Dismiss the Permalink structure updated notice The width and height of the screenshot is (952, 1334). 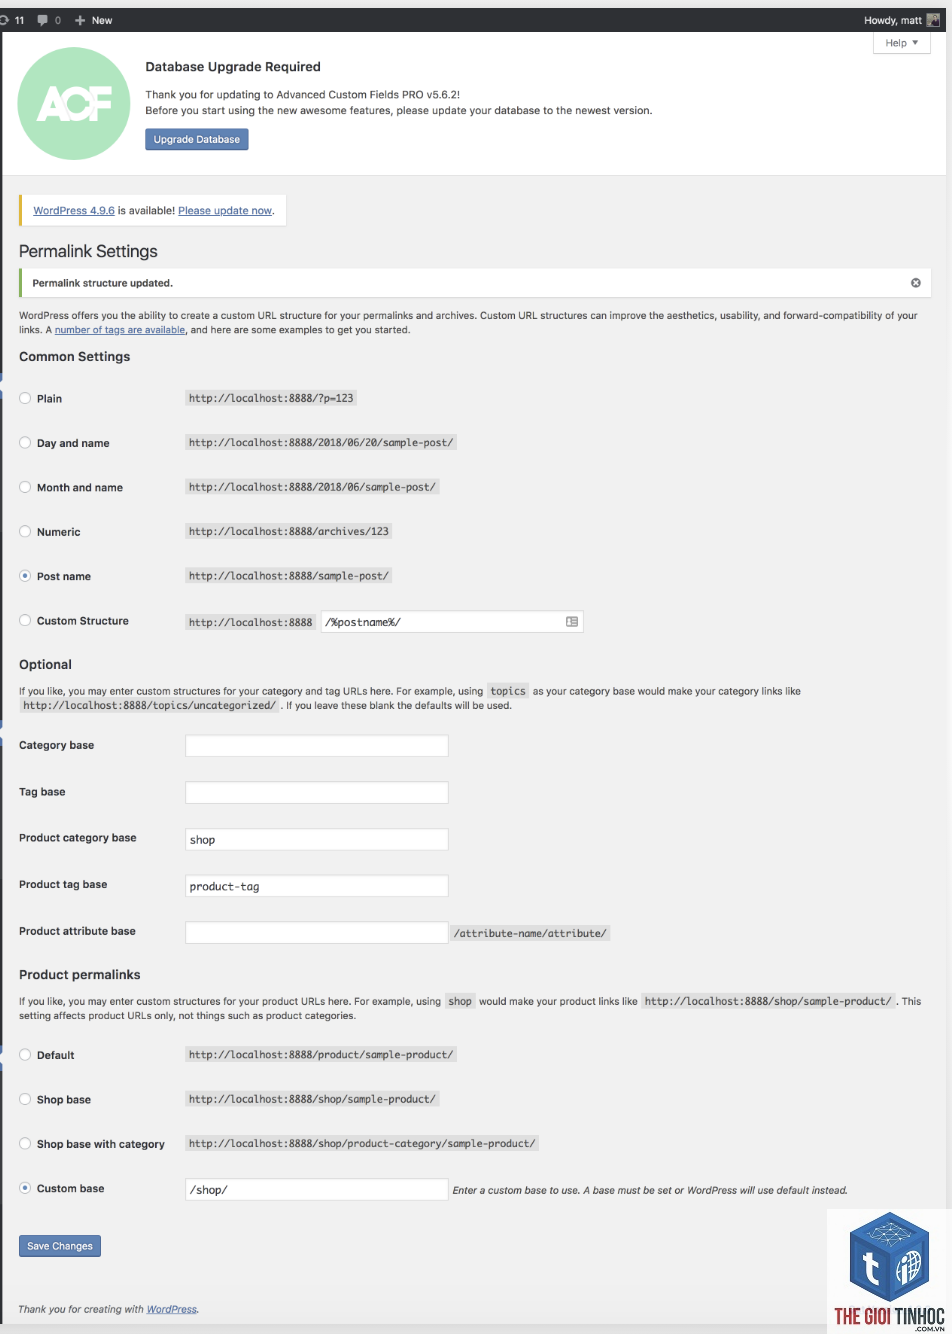tap(915, 283)
